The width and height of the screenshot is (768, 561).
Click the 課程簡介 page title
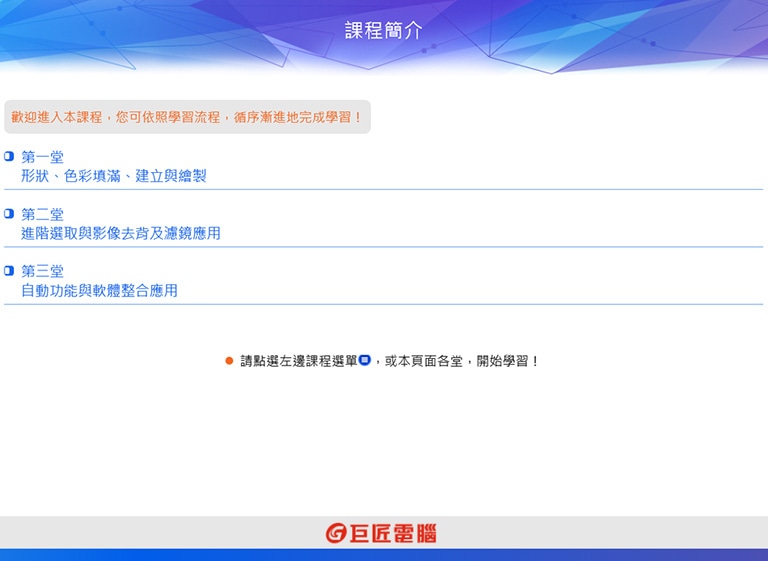tap(384, 30)
